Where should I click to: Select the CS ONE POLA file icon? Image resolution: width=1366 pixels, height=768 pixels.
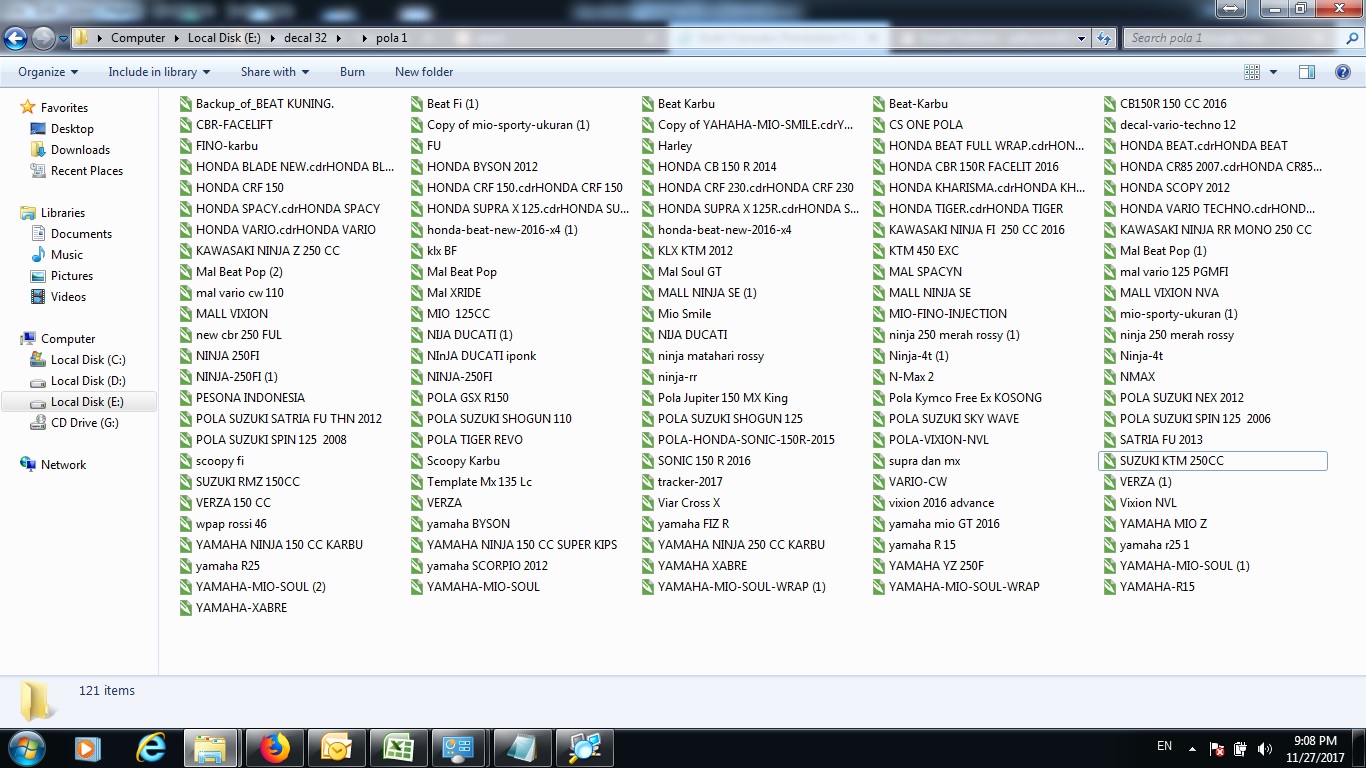880,125
